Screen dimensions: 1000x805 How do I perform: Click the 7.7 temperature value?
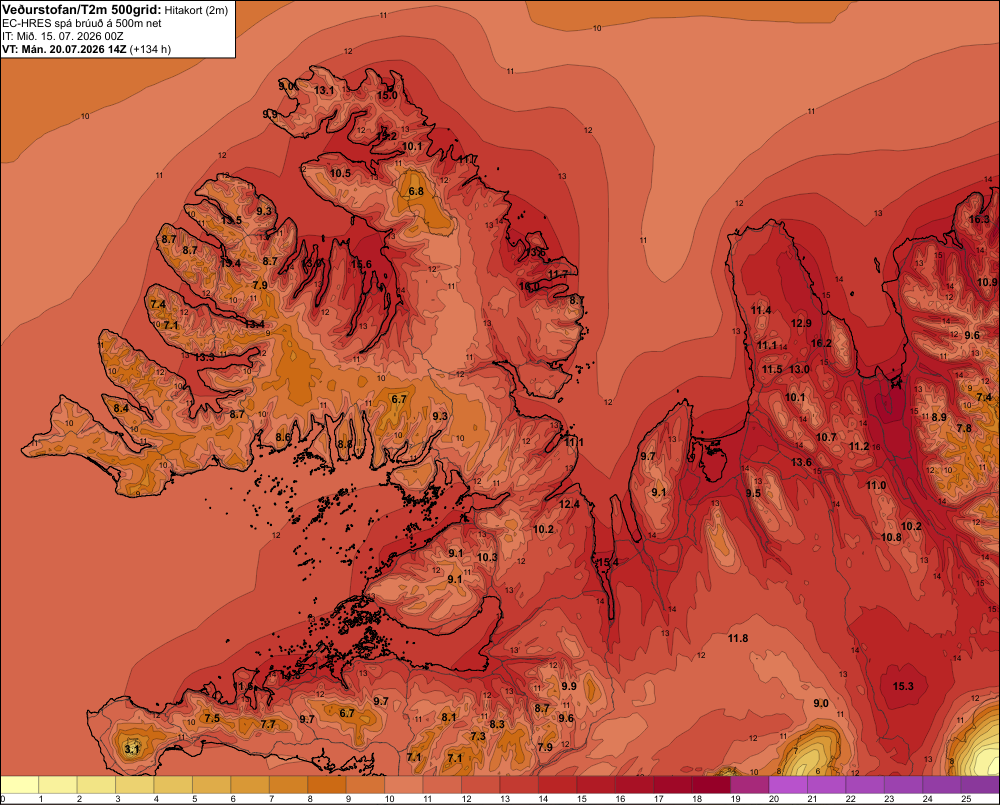pos(268,724)
